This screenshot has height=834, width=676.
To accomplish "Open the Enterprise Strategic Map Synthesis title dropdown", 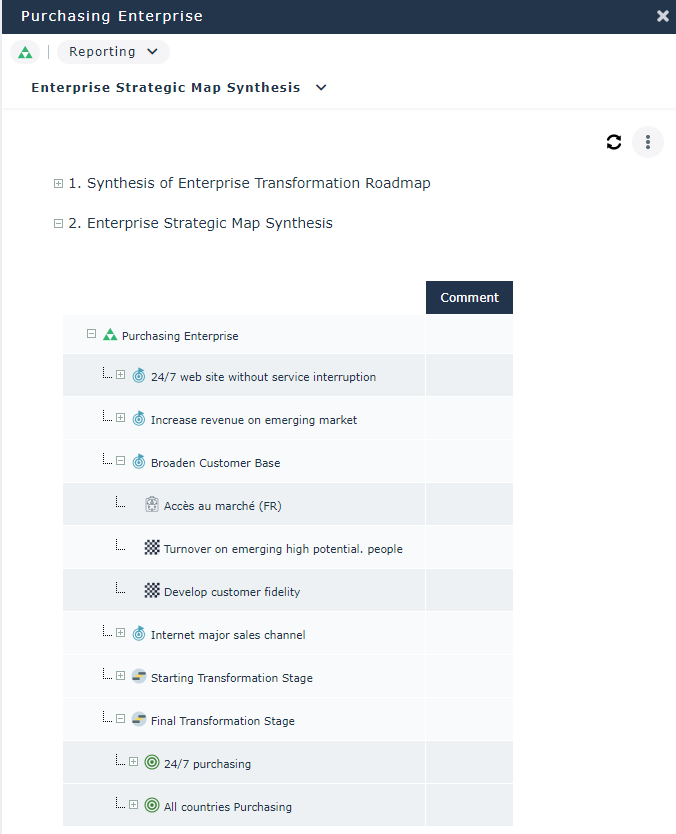I will pyautogui.click(x=321, y=88).
